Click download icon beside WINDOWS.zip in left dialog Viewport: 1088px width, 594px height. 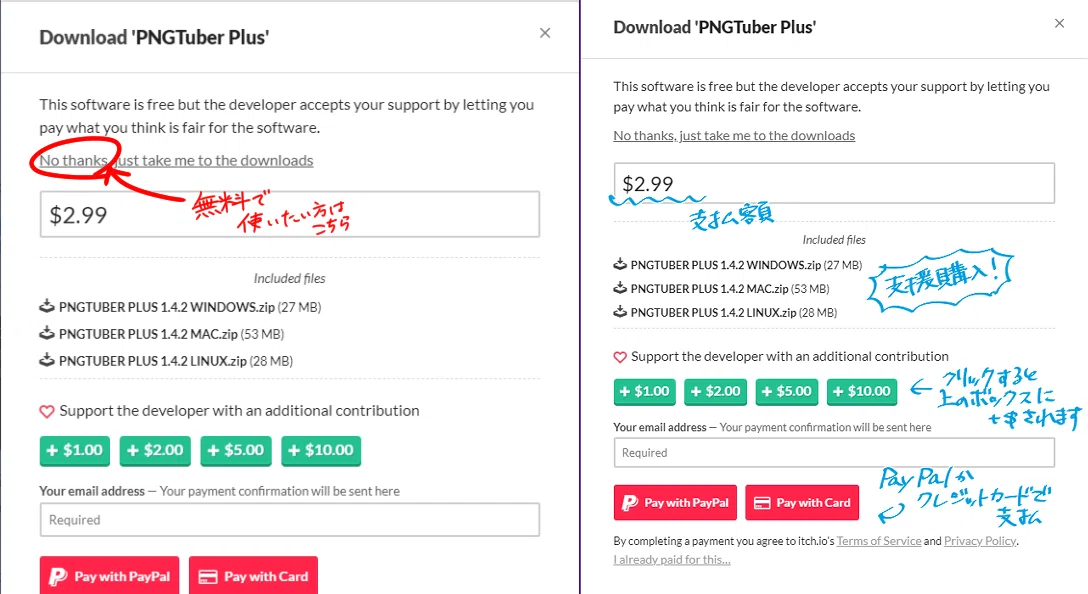coord(46,306)
